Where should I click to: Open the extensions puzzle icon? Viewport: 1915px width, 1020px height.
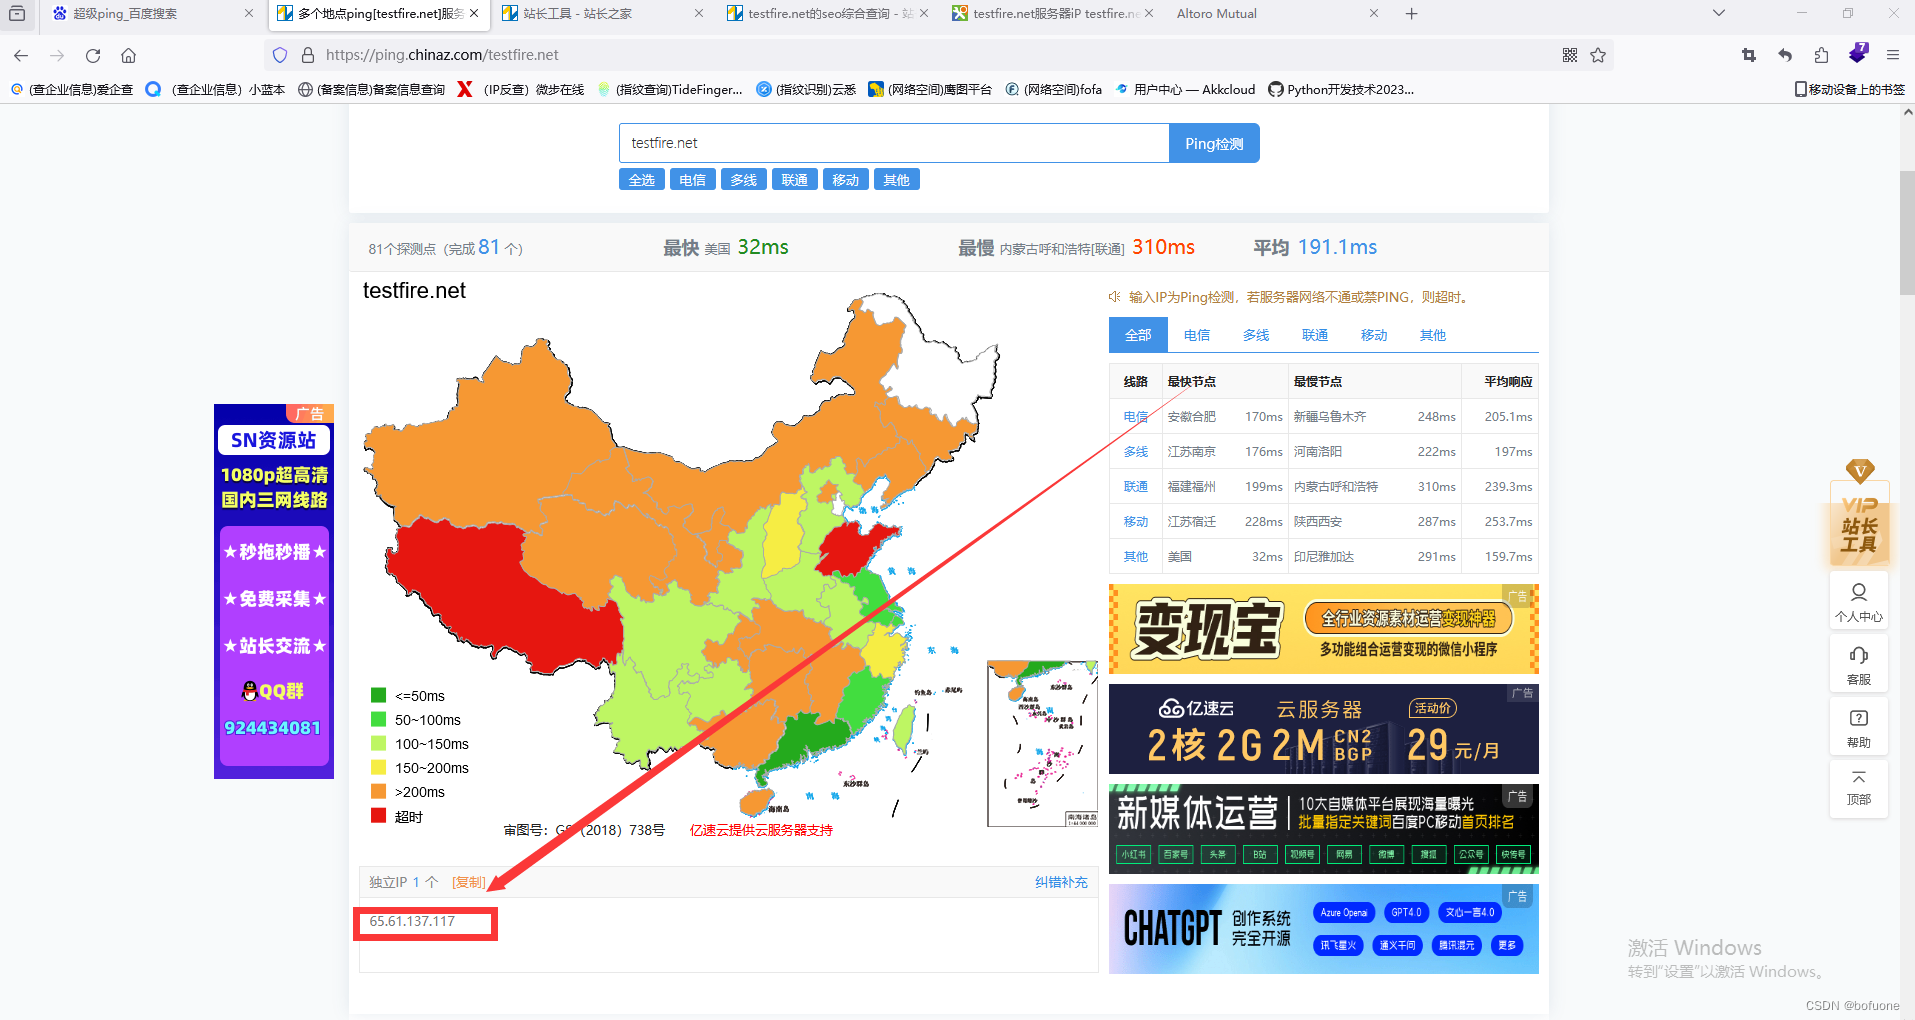1821,55
